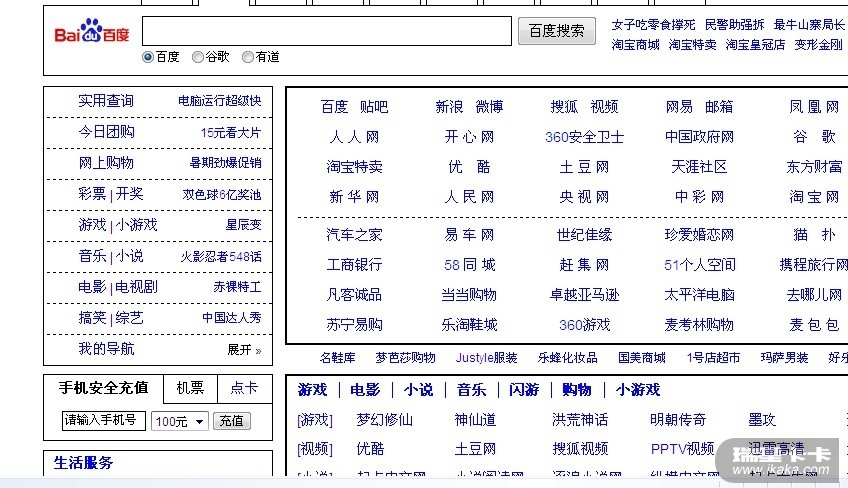Expand 我的导航 with 展开

(x=244, y=350)
